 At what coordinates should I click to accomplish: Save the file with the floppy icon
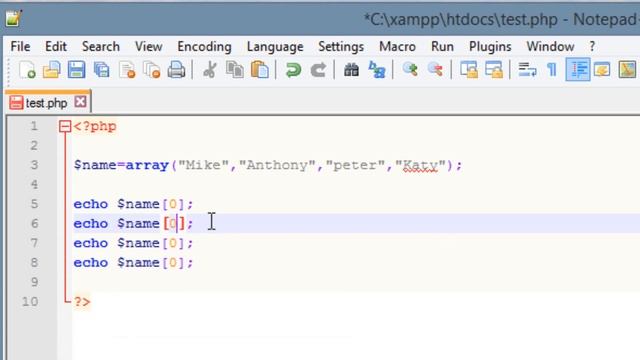coord(76,70)
